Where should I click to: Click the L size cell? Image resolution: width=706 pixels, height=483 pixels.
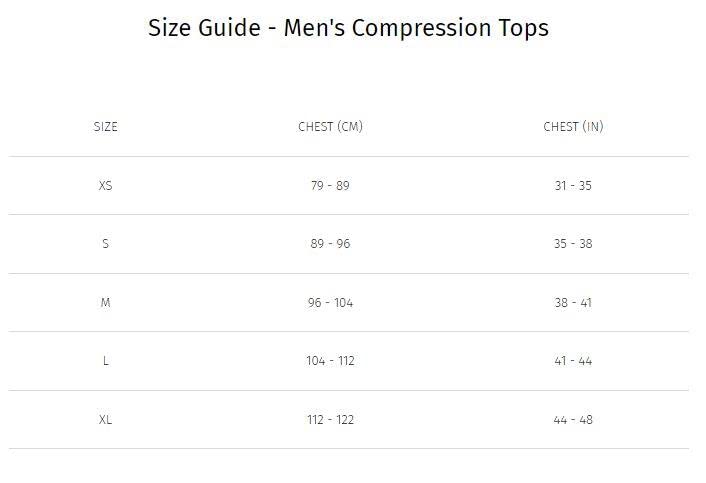pos(106,361)
